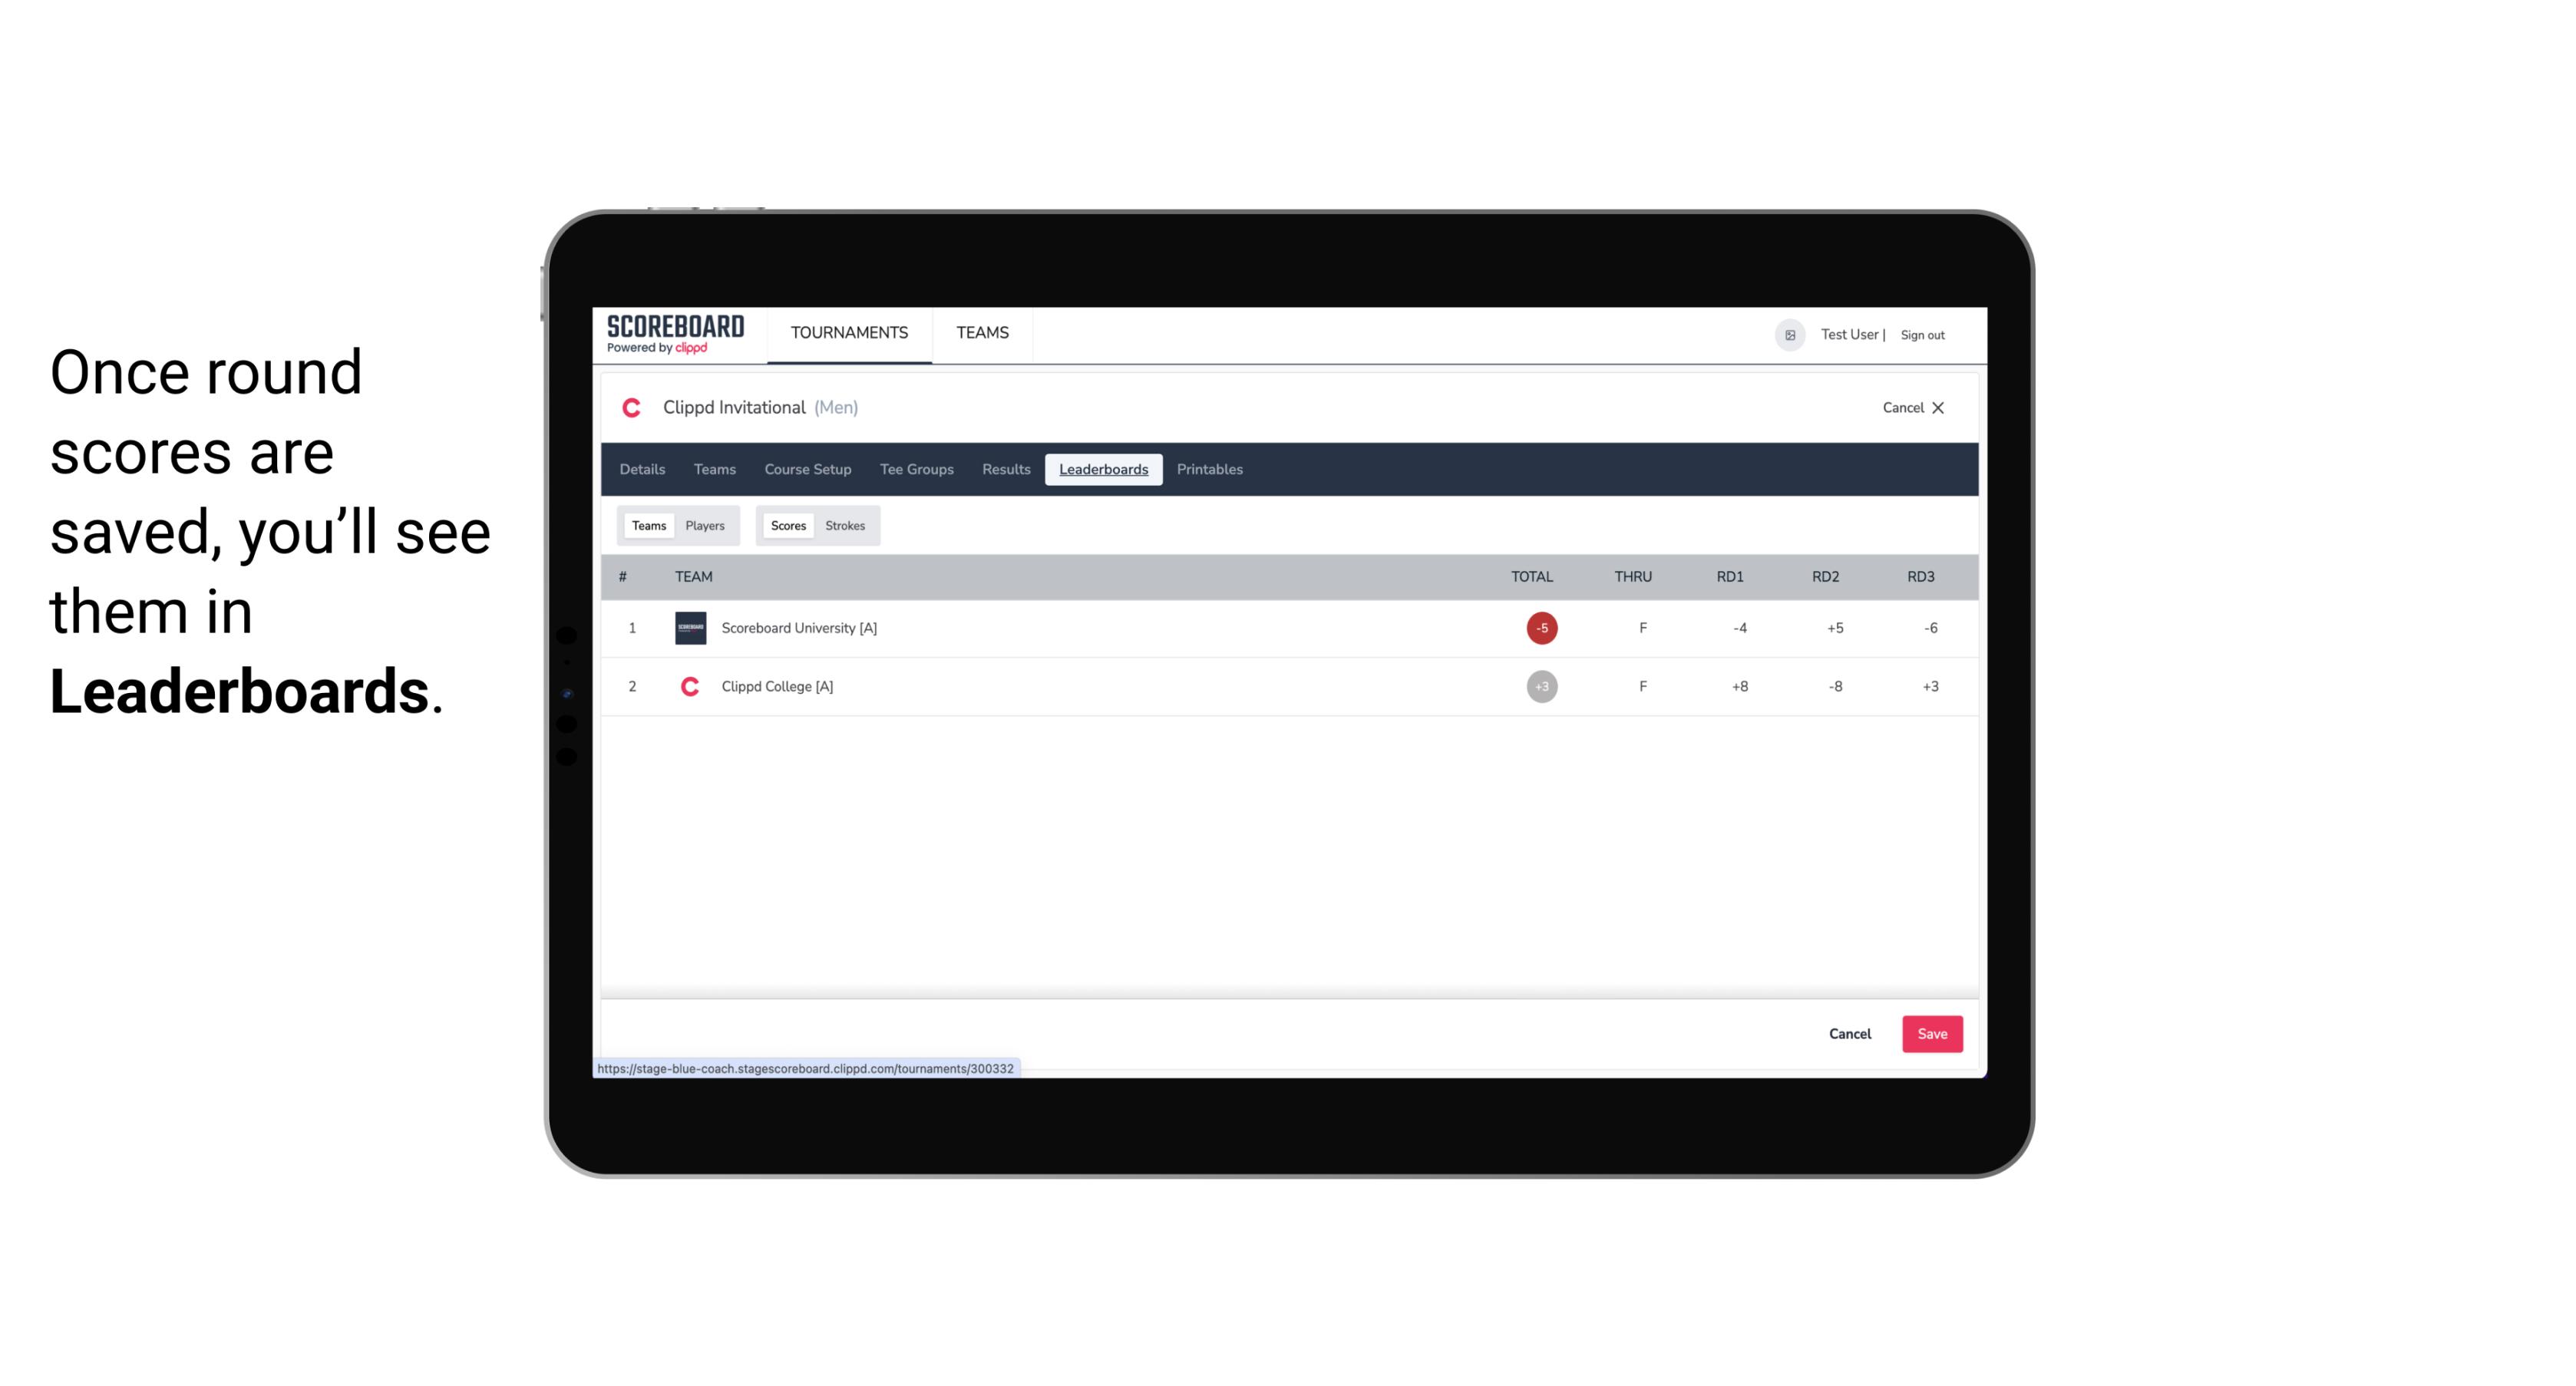Click the Results tab
The width and height of the screenshot is (2576, 1386).
pyautogui.click(x=1004, y=470)
